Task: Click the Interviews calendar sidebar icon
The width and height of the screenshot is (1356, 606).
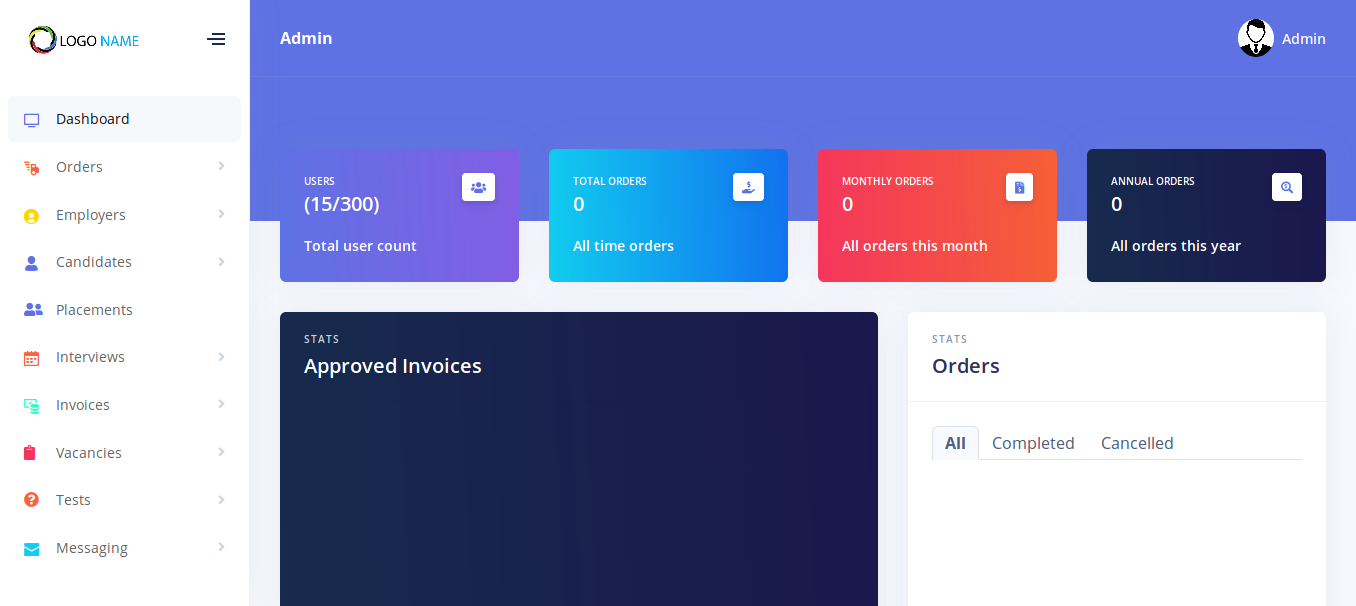Action: [x=32, y=358]
